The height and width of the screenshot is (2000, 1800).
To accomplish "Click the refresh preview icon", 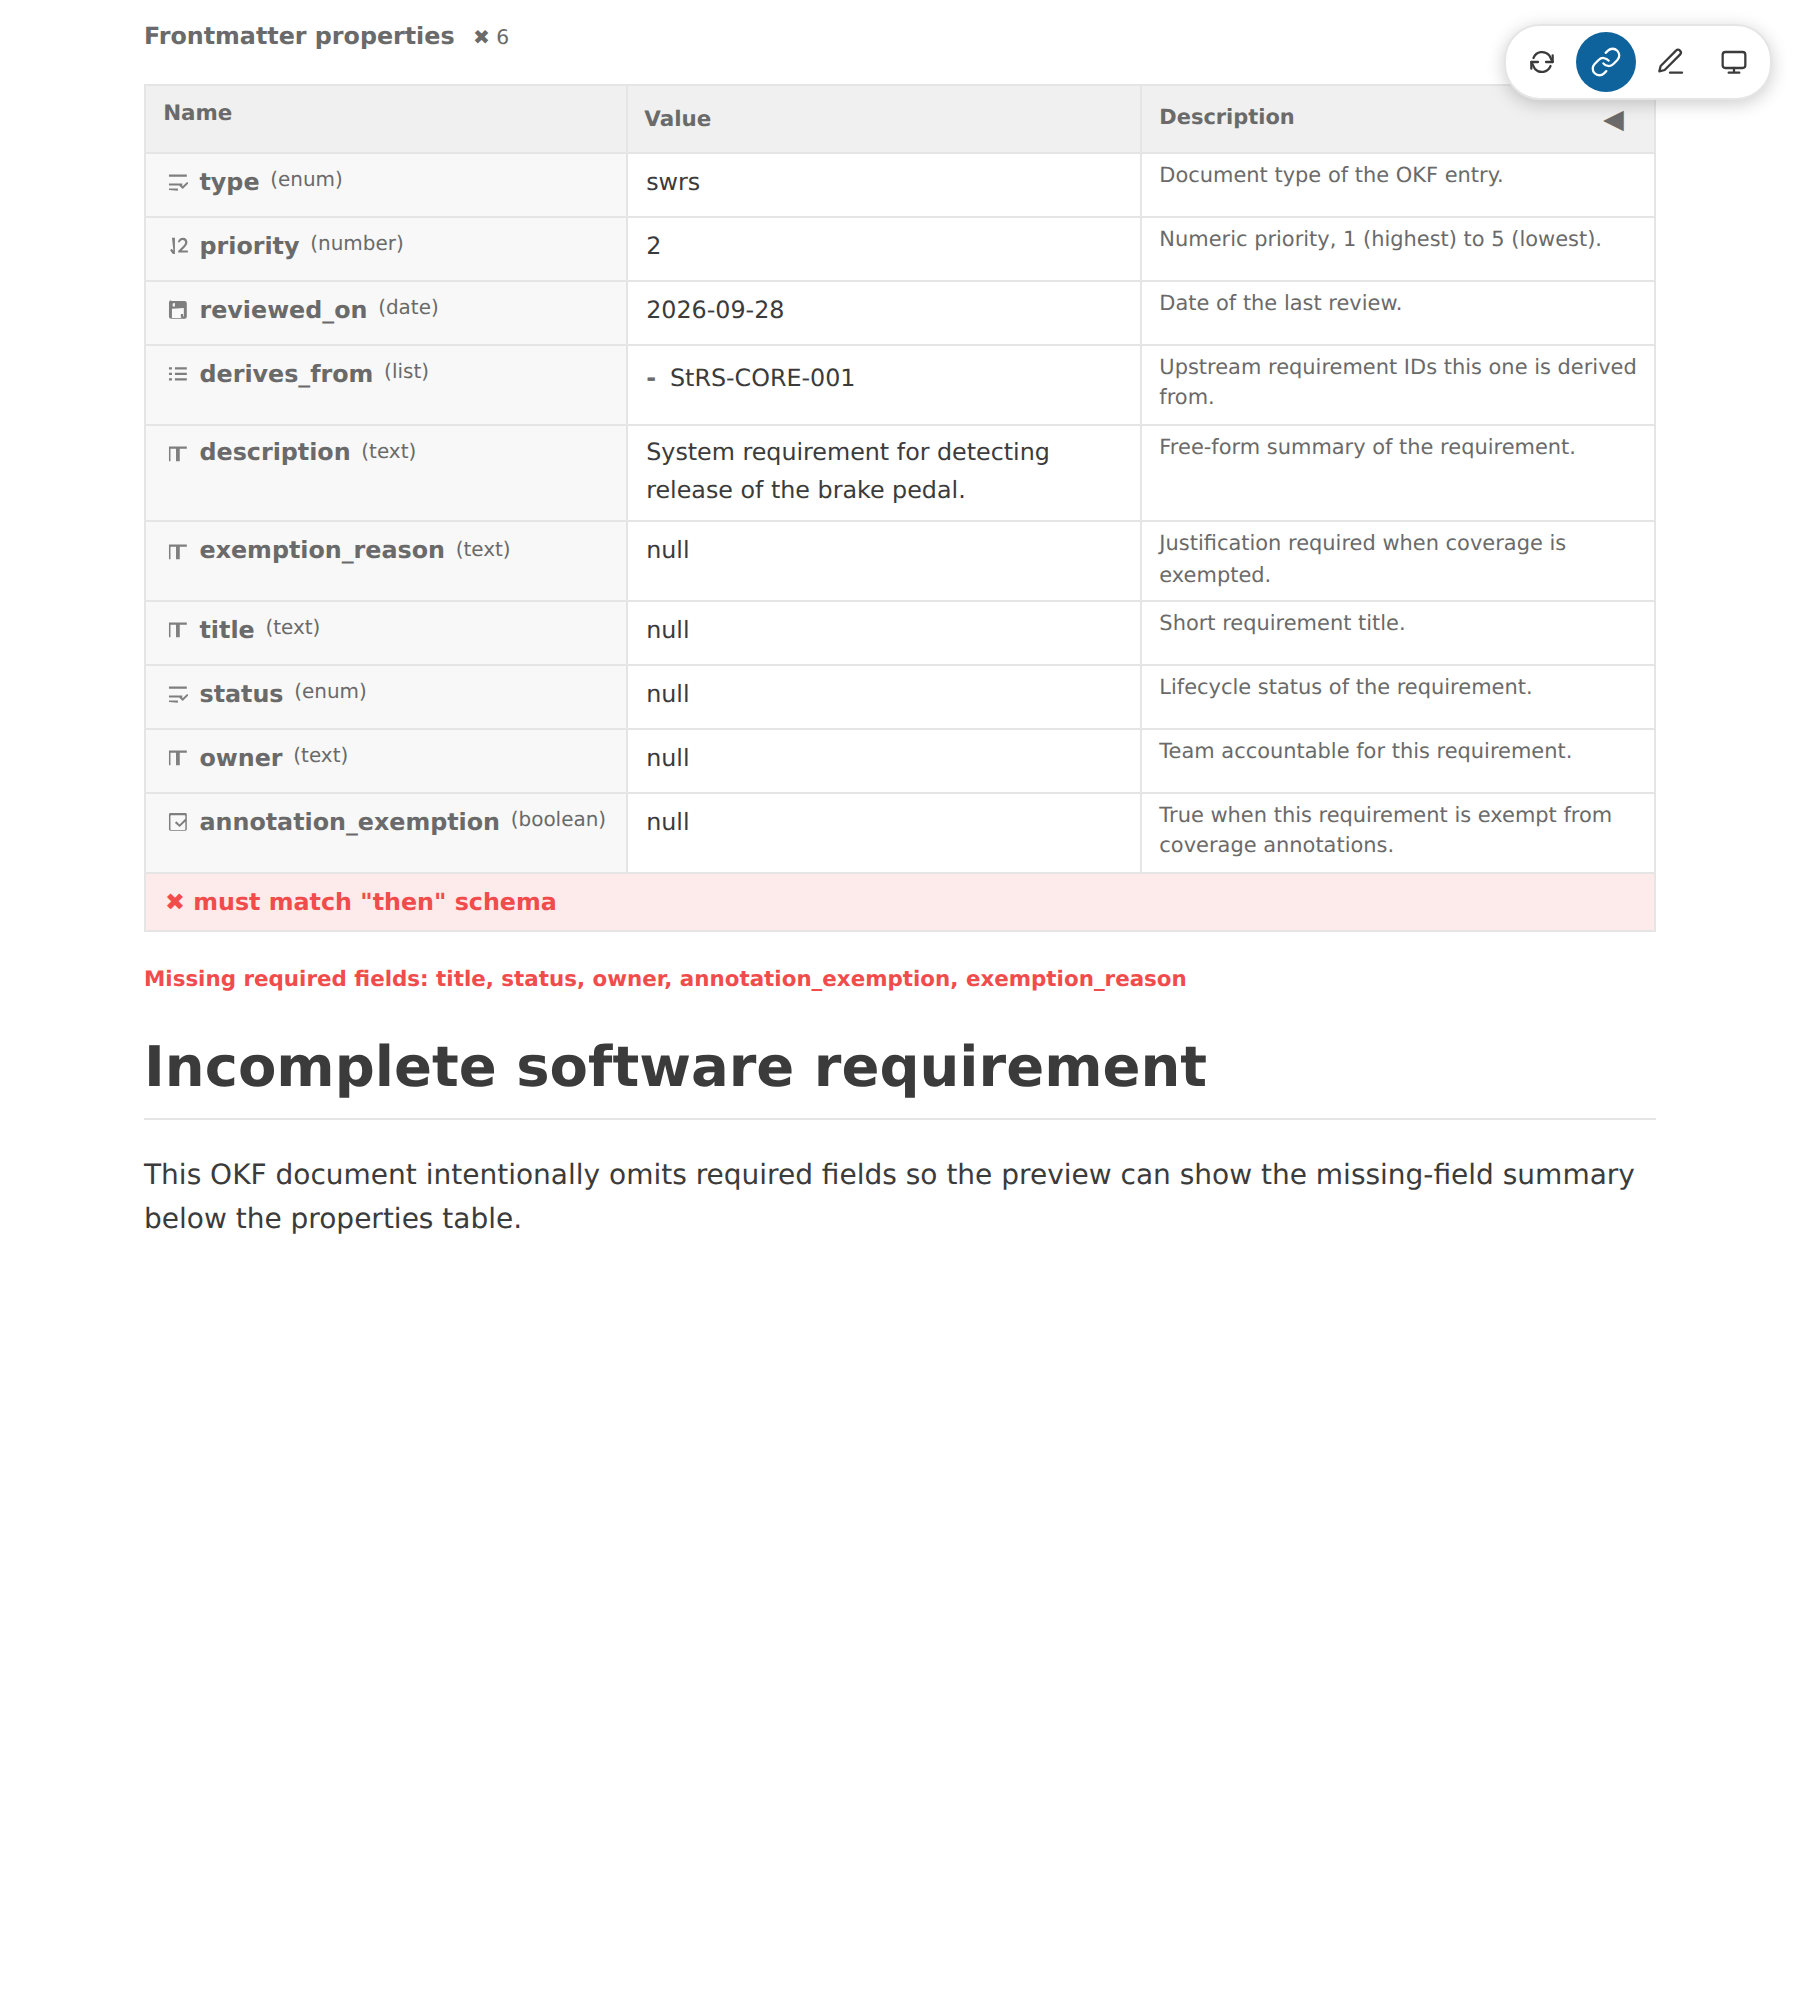I will (x=1541, y=62).
